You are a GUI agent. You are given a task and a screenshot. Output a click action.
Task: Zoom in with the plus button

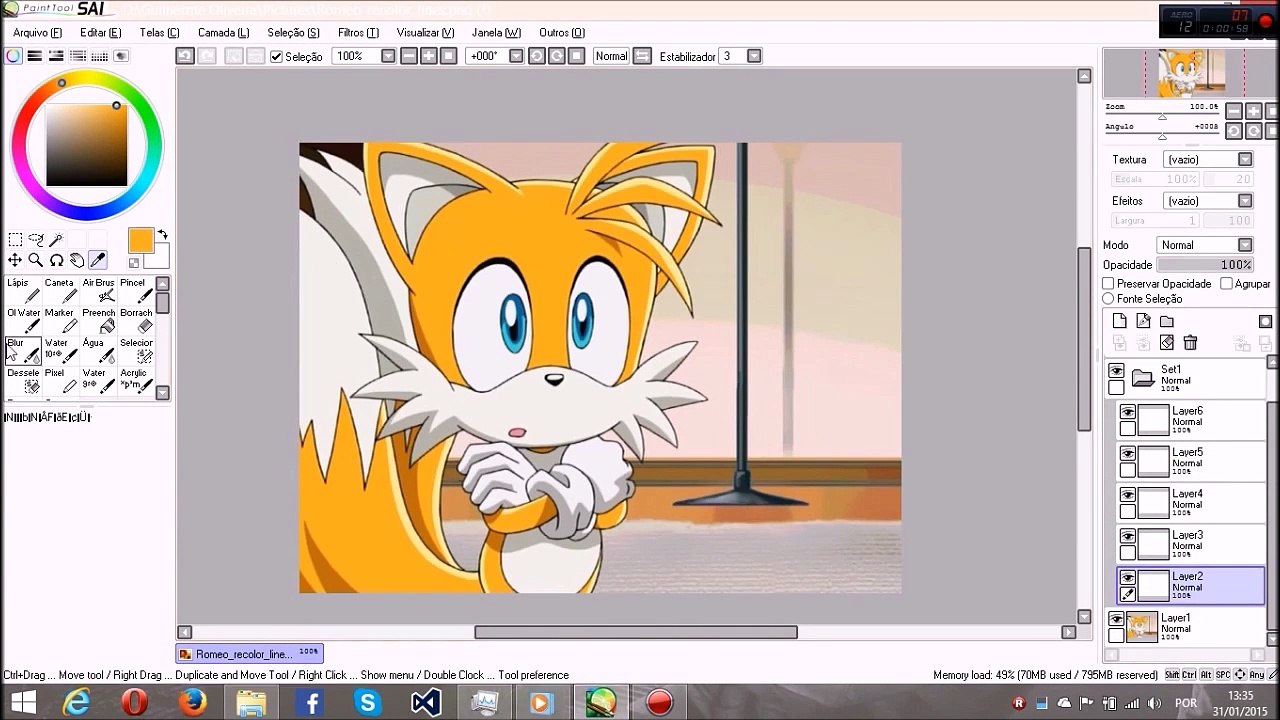(x=429, y=56)
